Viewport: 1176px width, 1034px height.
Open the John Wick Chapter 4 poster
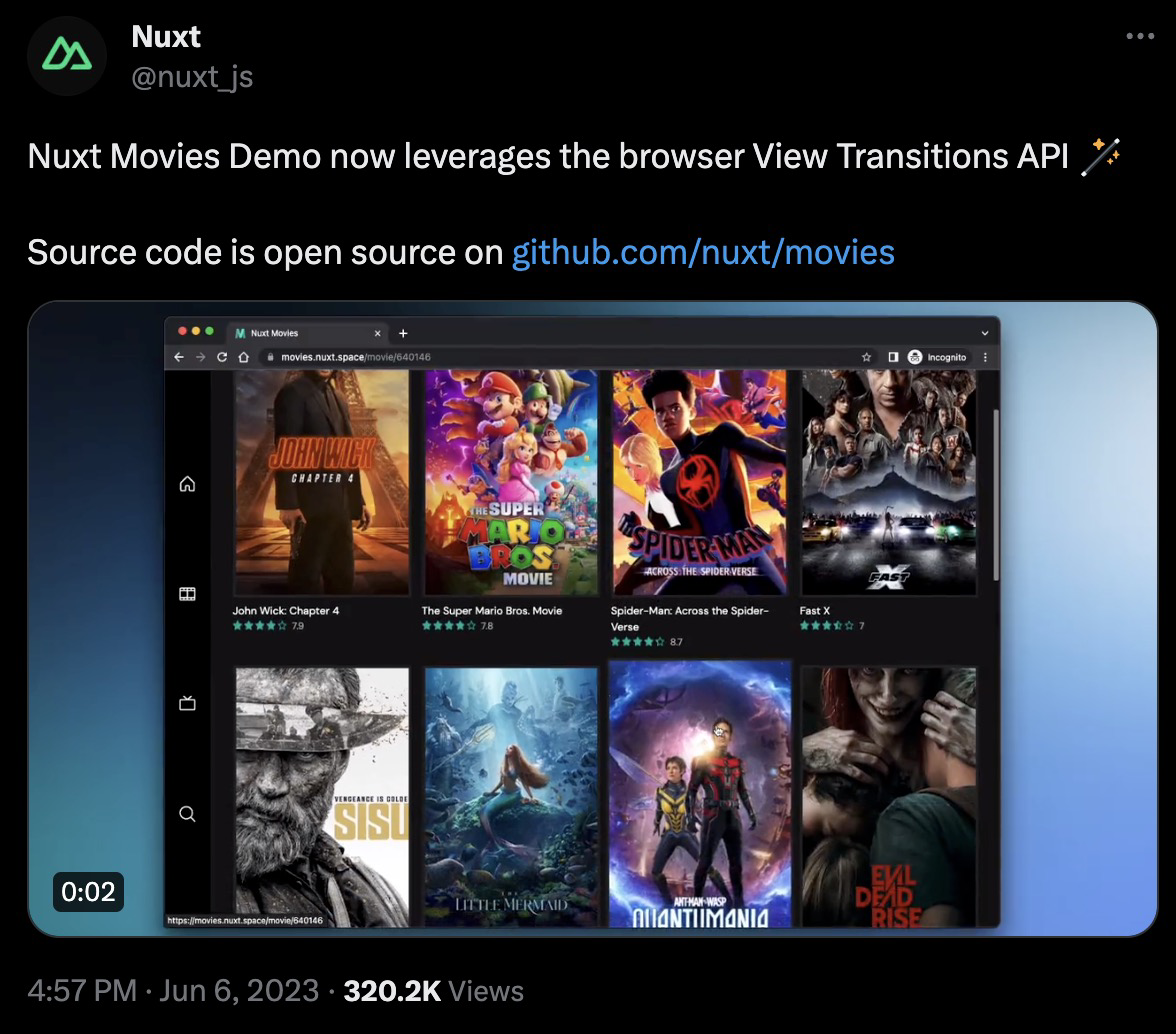[x=322, y=482]
